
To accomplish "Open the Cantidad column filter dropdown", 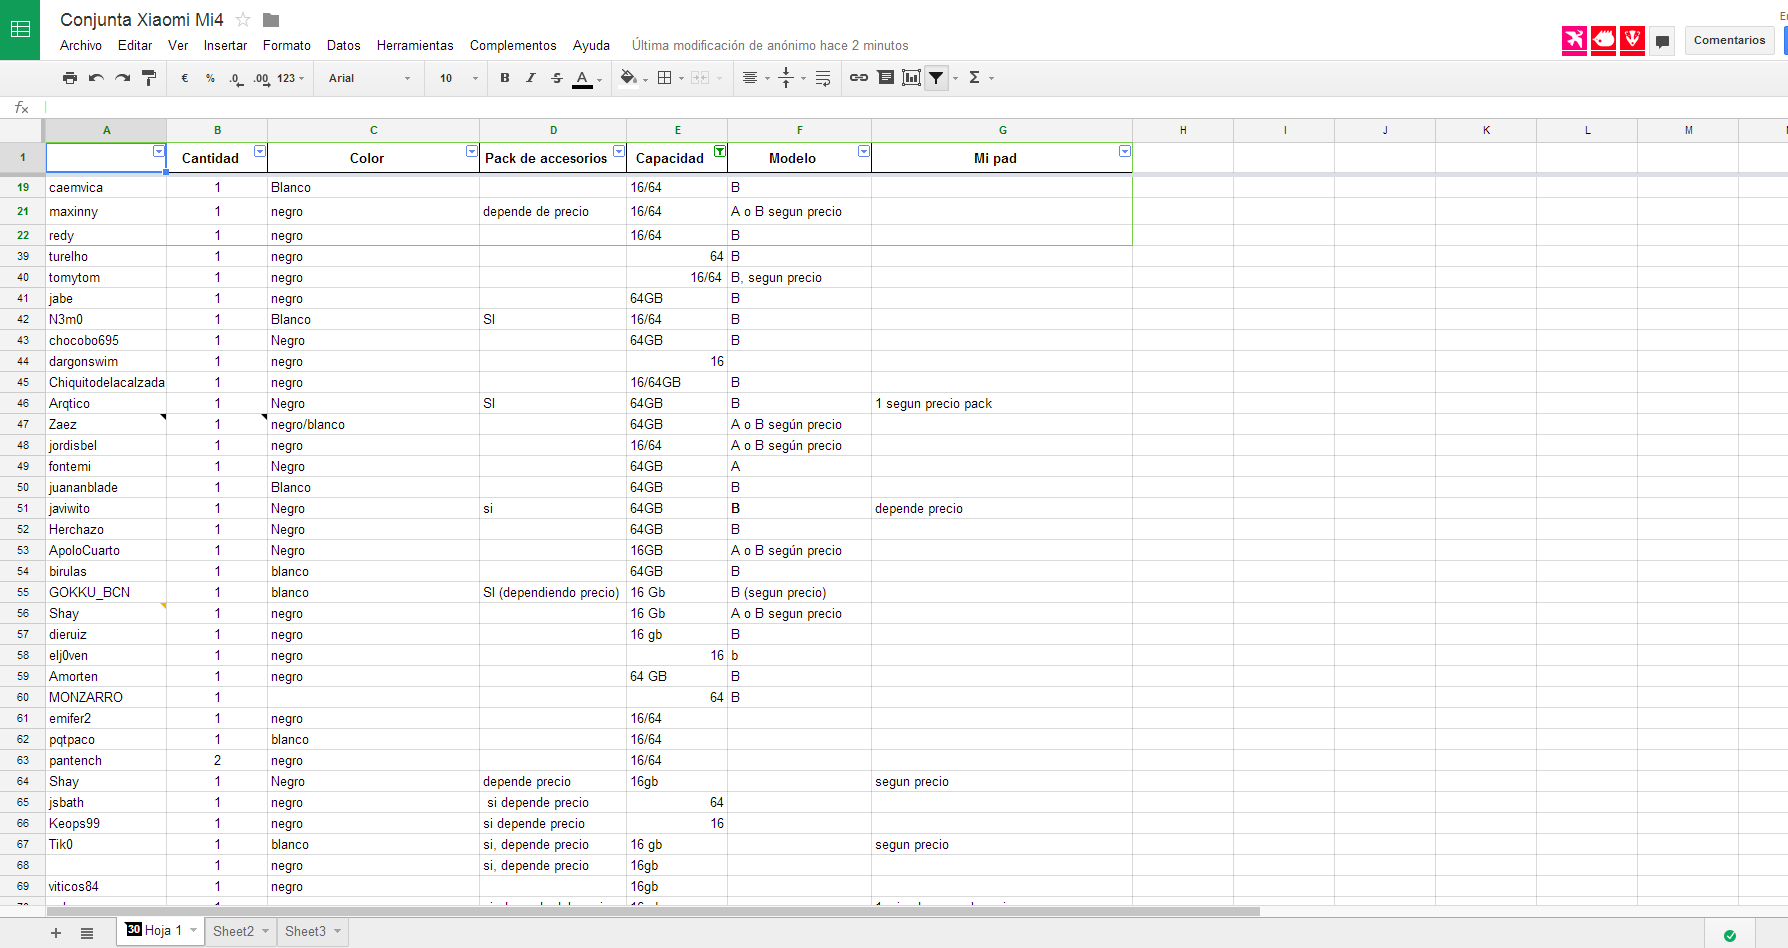I will tap(260, 151).
